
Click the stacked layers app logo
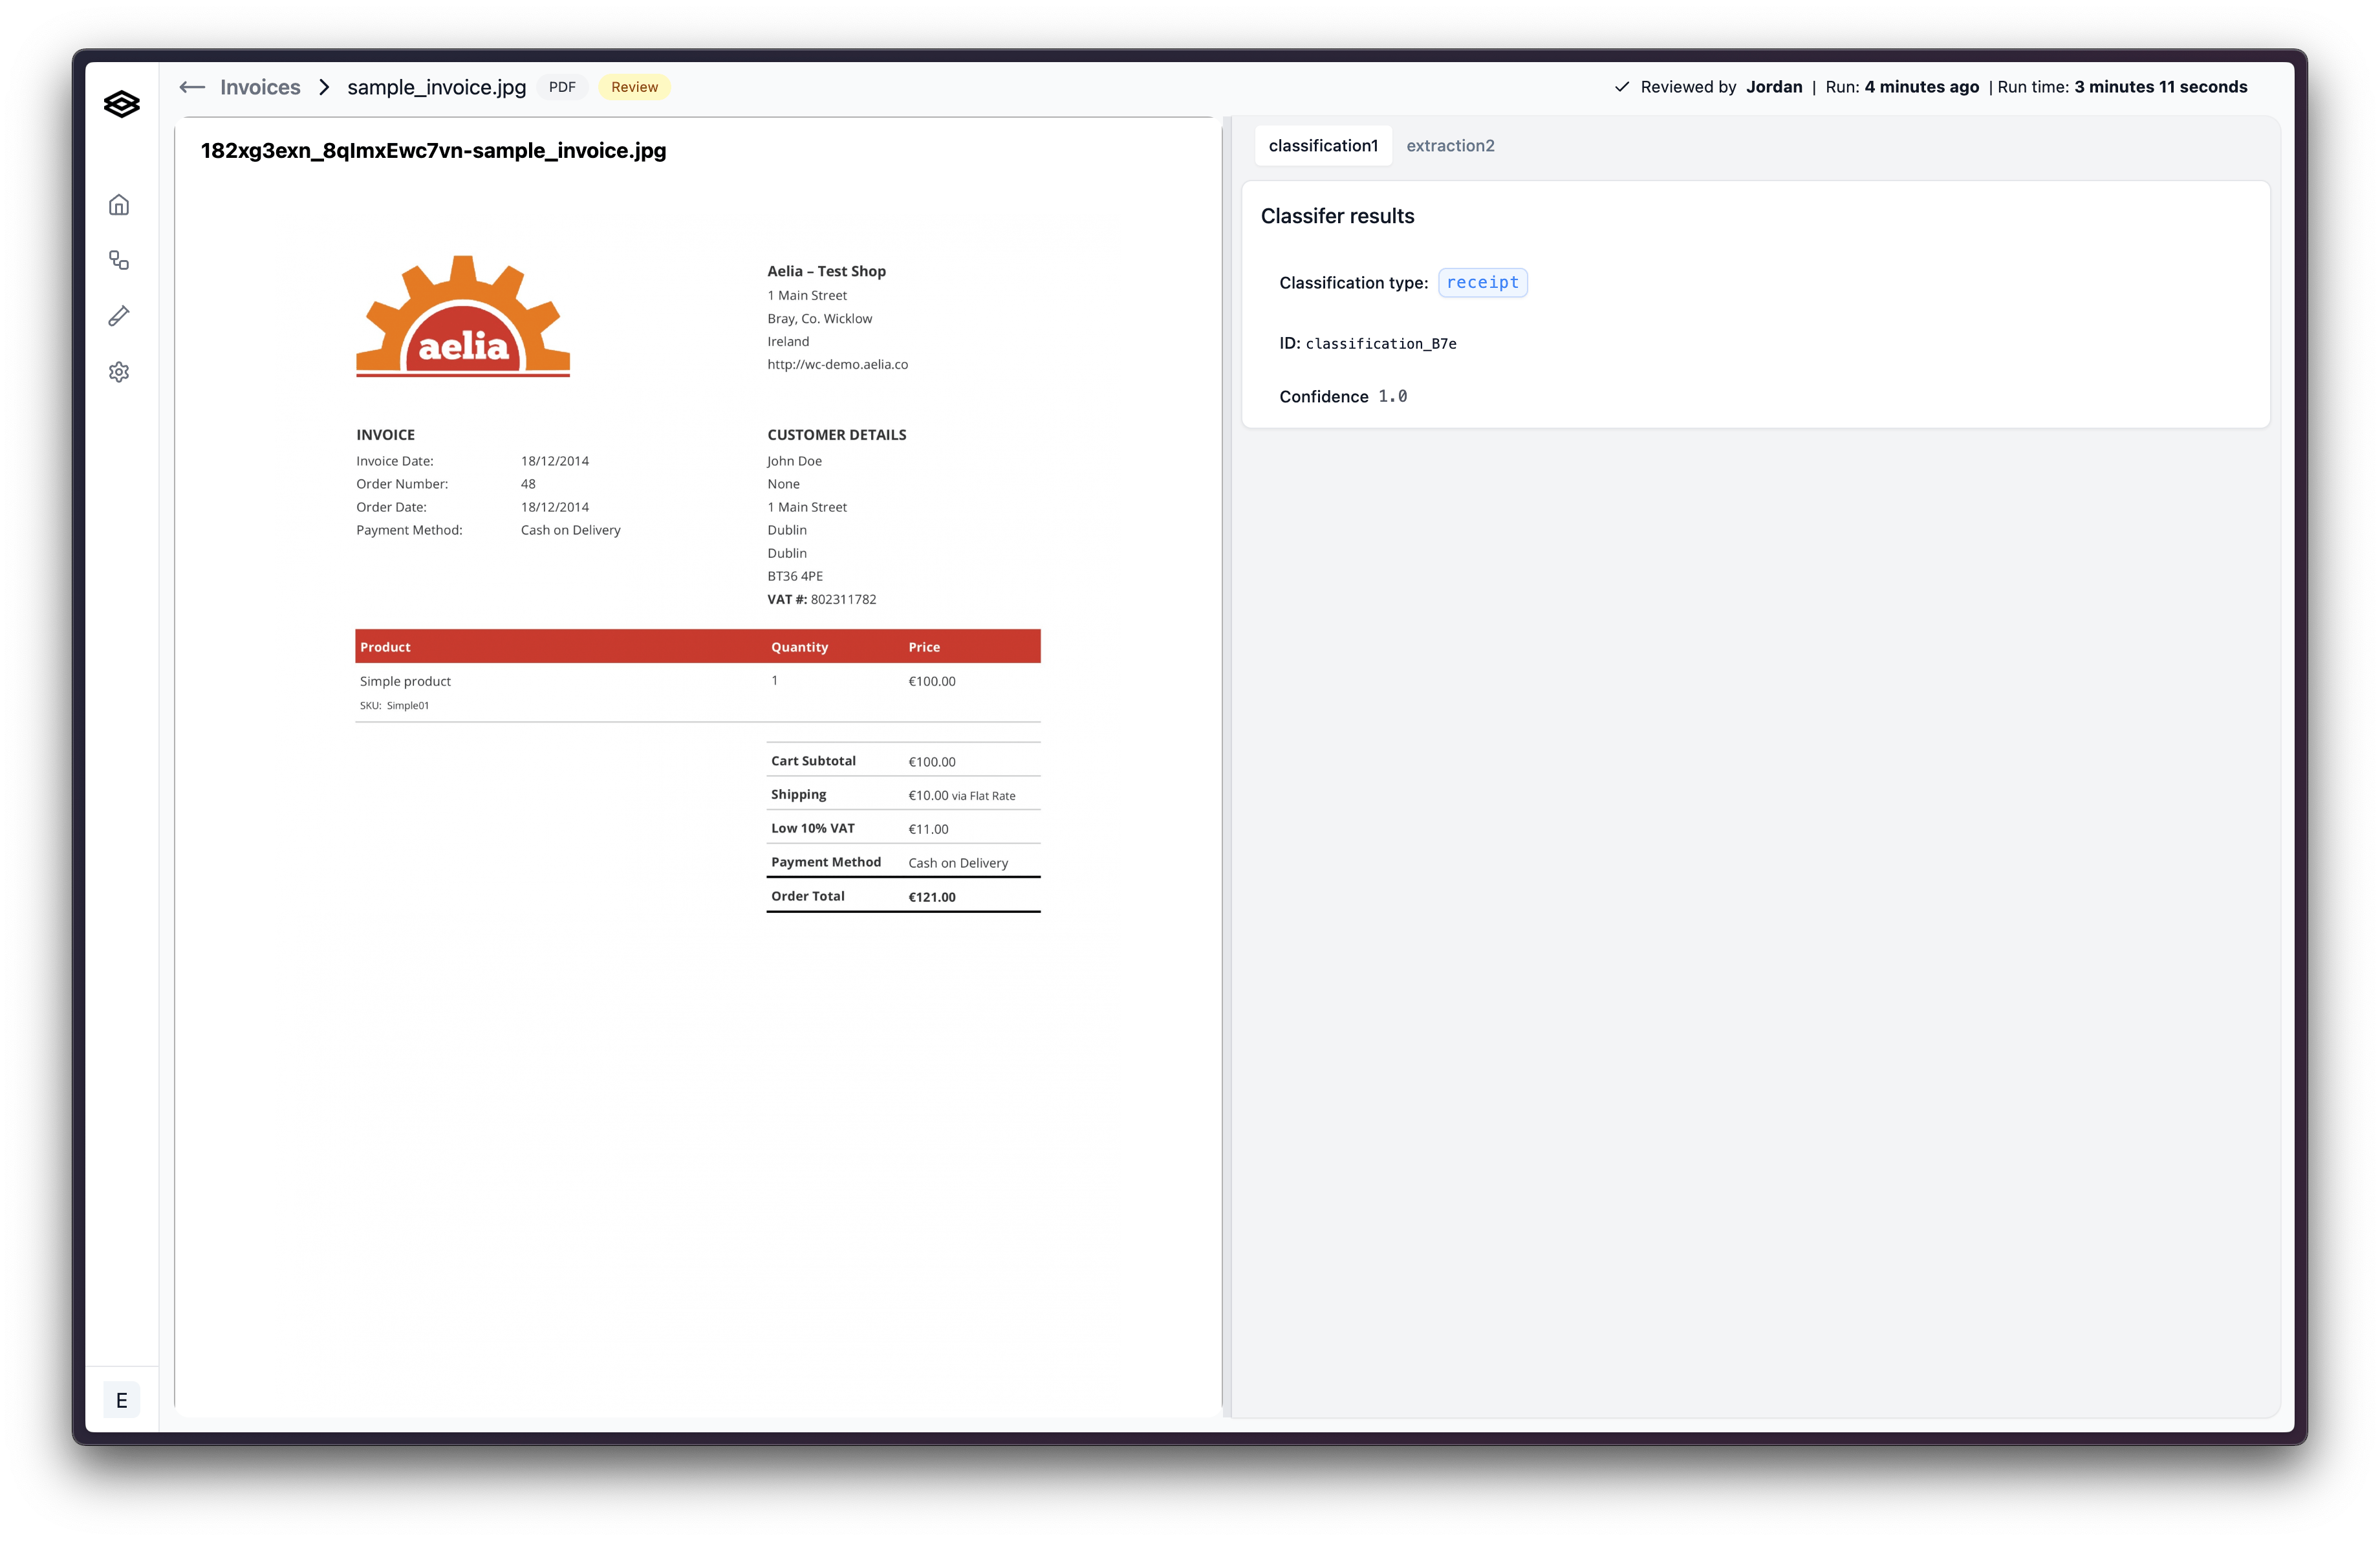coord(121,104)
